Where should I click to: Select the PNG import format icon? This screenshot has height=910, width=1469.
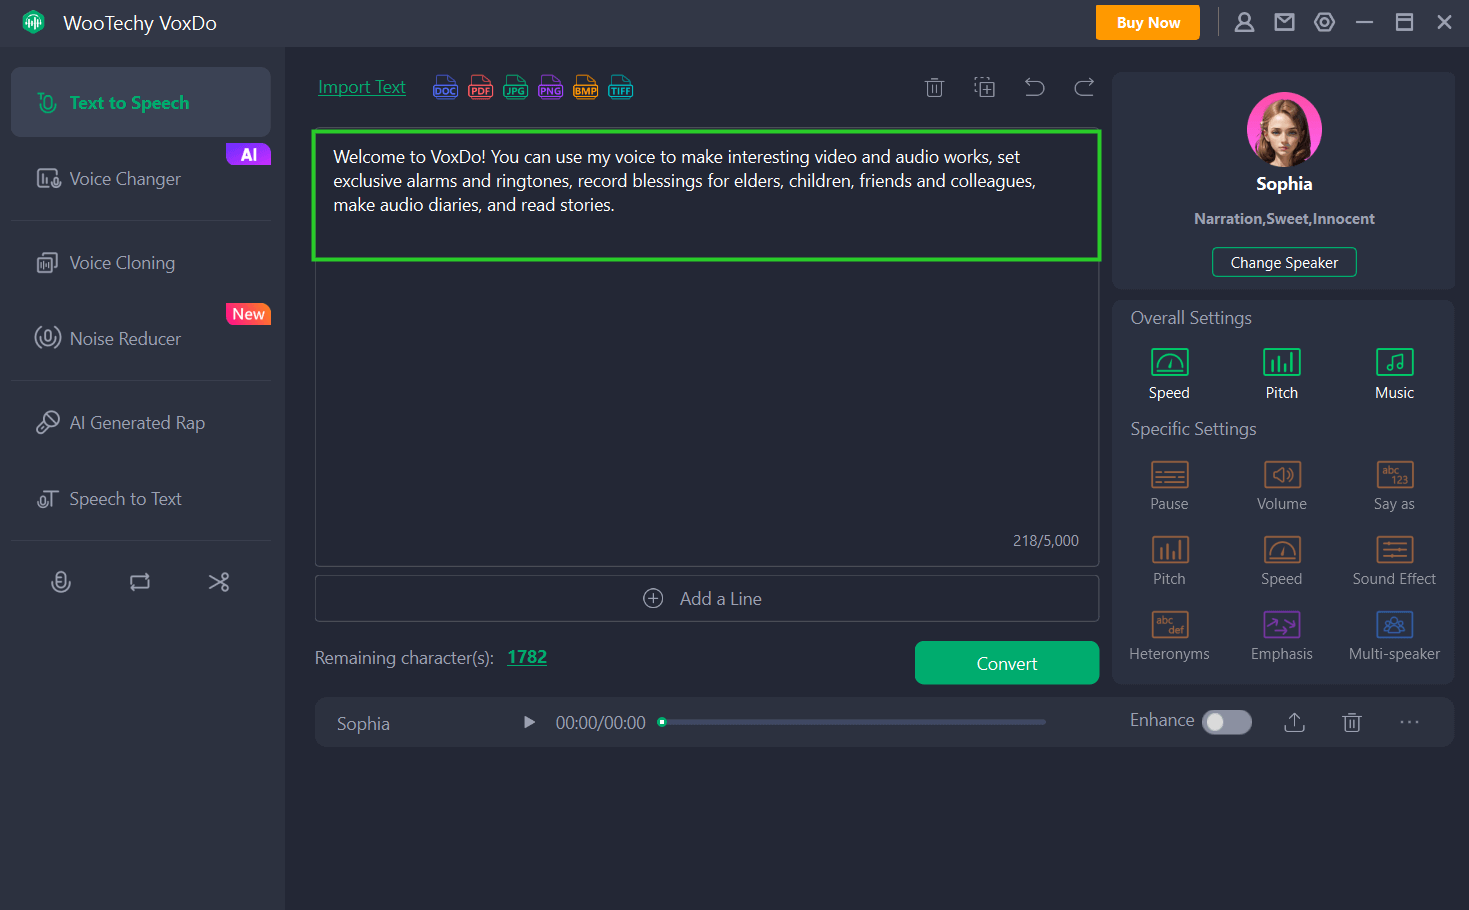(550, 87)
